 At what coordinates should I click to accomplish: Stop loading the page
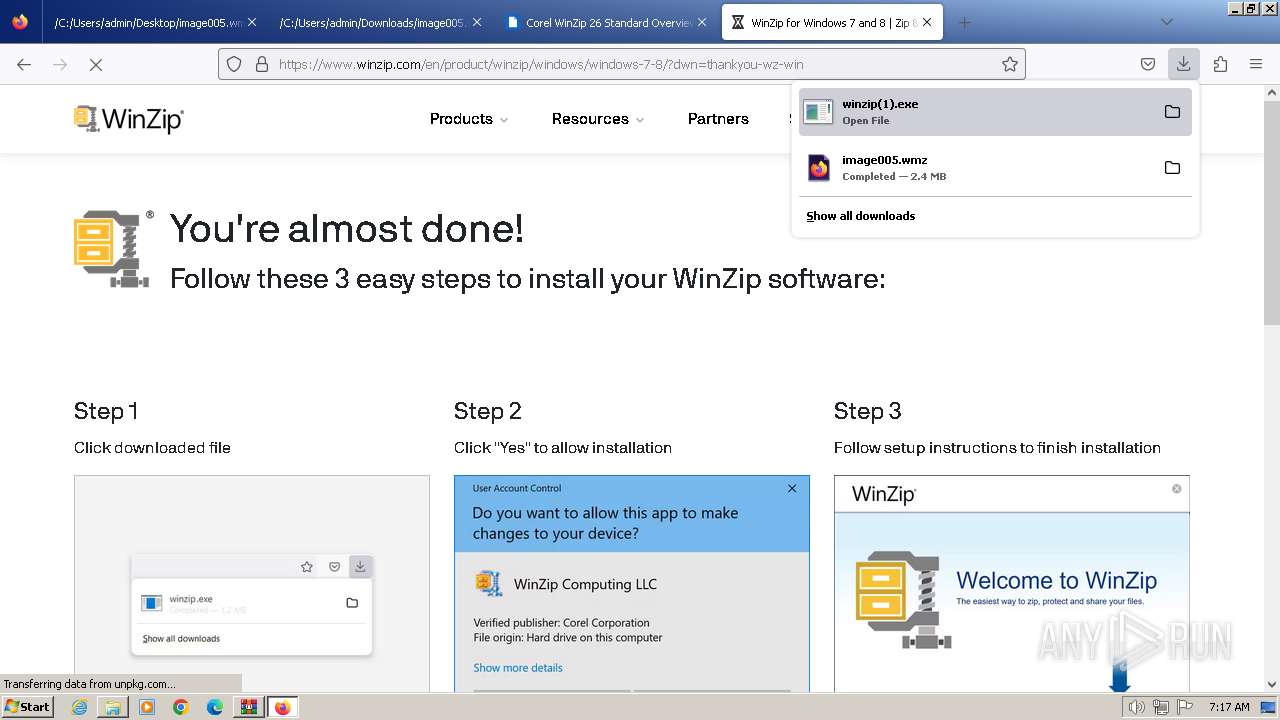pyautogui.click(x=96, y=64)
